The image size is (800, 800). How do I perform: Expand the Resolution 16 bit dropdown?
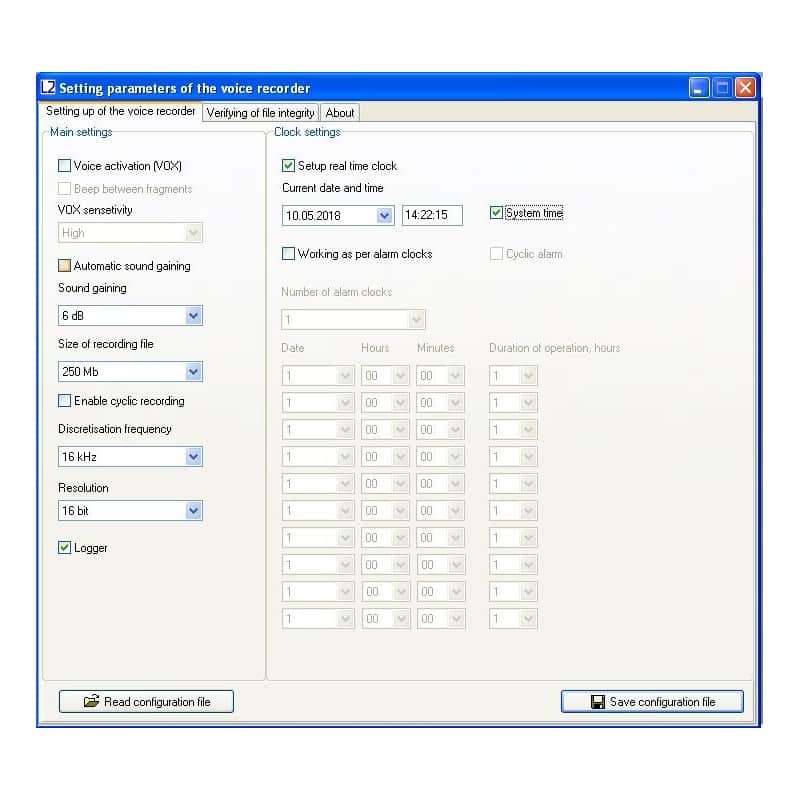point(194,511)
